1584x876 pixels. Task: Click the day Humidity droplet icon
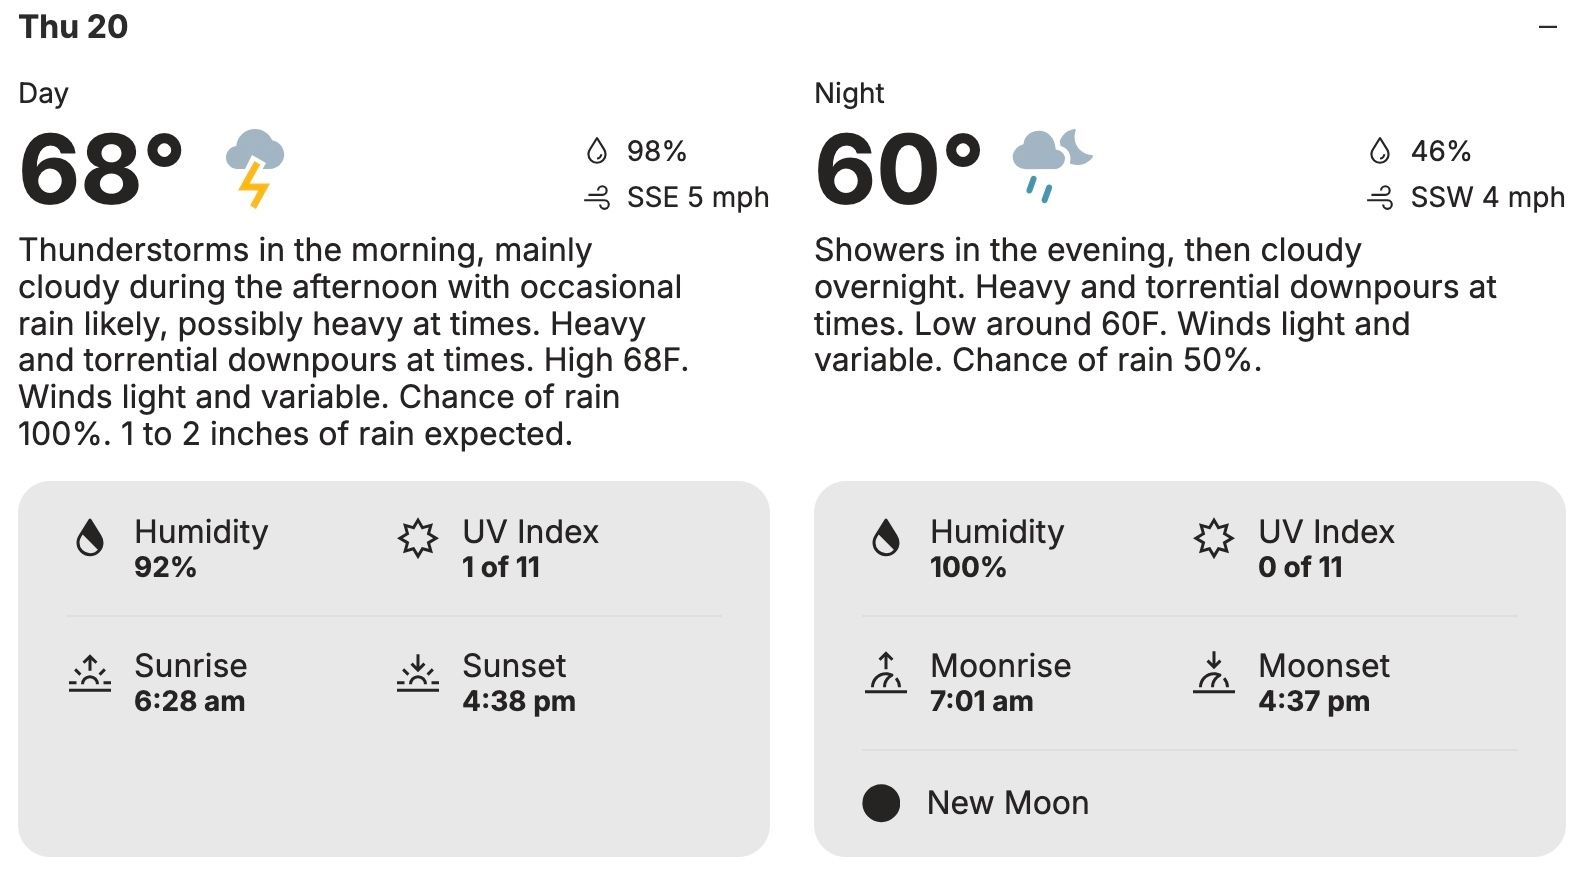coord(90,538)
